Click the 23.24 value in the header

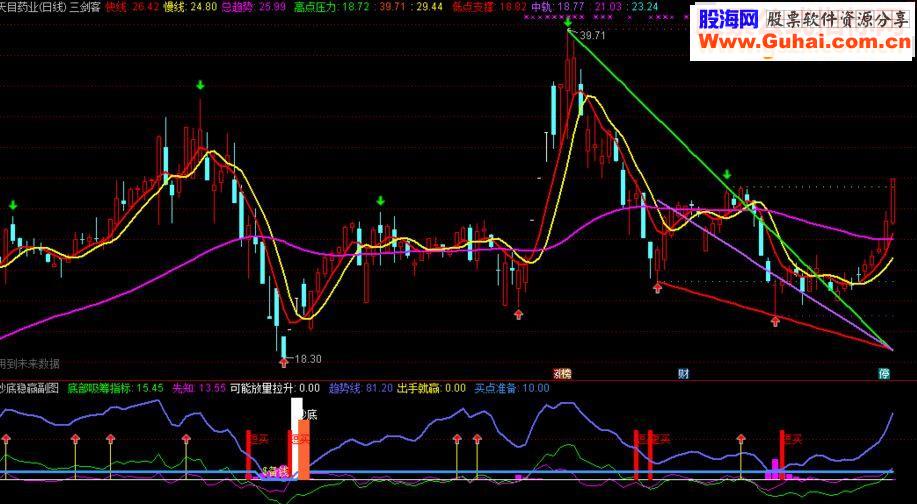pyautogui.click(x=645, y=6)
